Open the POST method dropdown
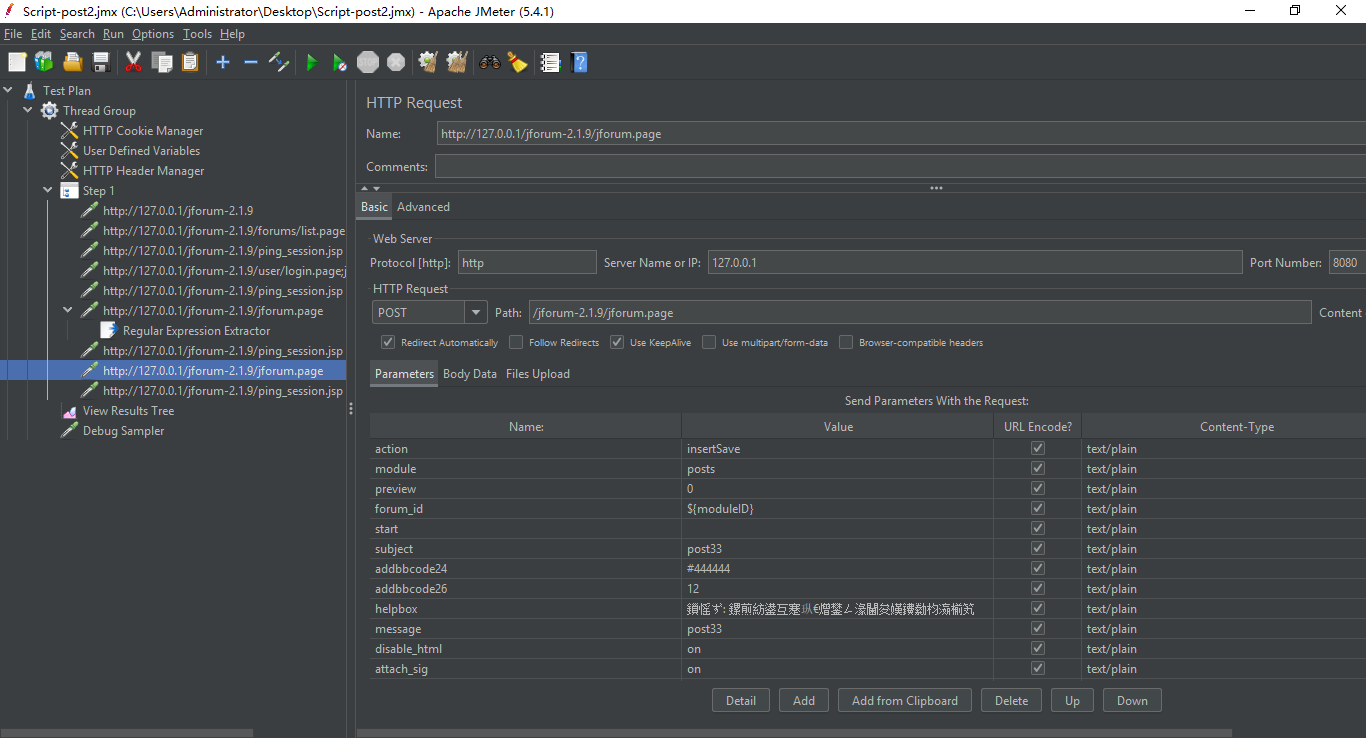This screenshot has width=1366, height=738. coord(476,313)
